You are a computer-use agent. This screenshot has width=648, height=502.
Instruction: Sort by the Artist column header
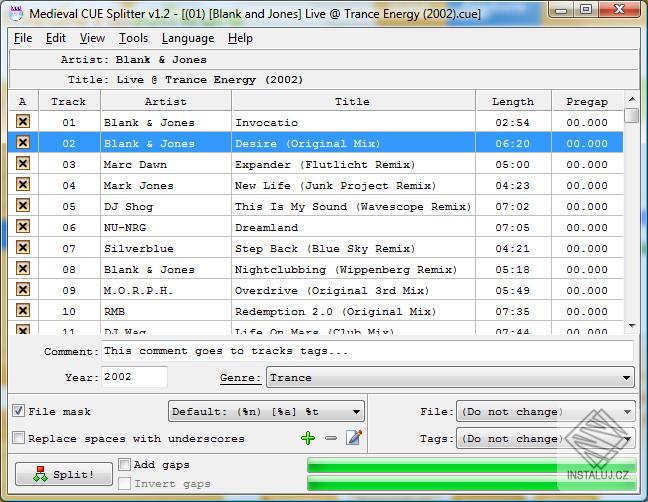click(x=166, y=101)
